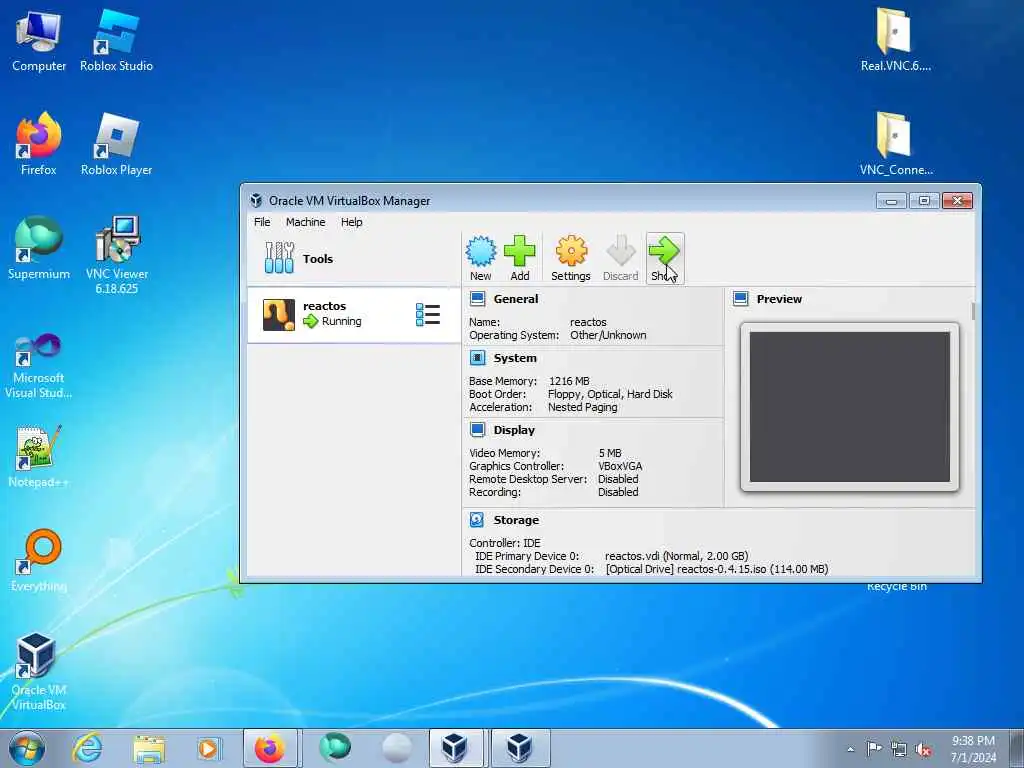This screenshot has height=768, width=1024.
Task: Select the reactos virtual machine entry
Action: [353, 315]
